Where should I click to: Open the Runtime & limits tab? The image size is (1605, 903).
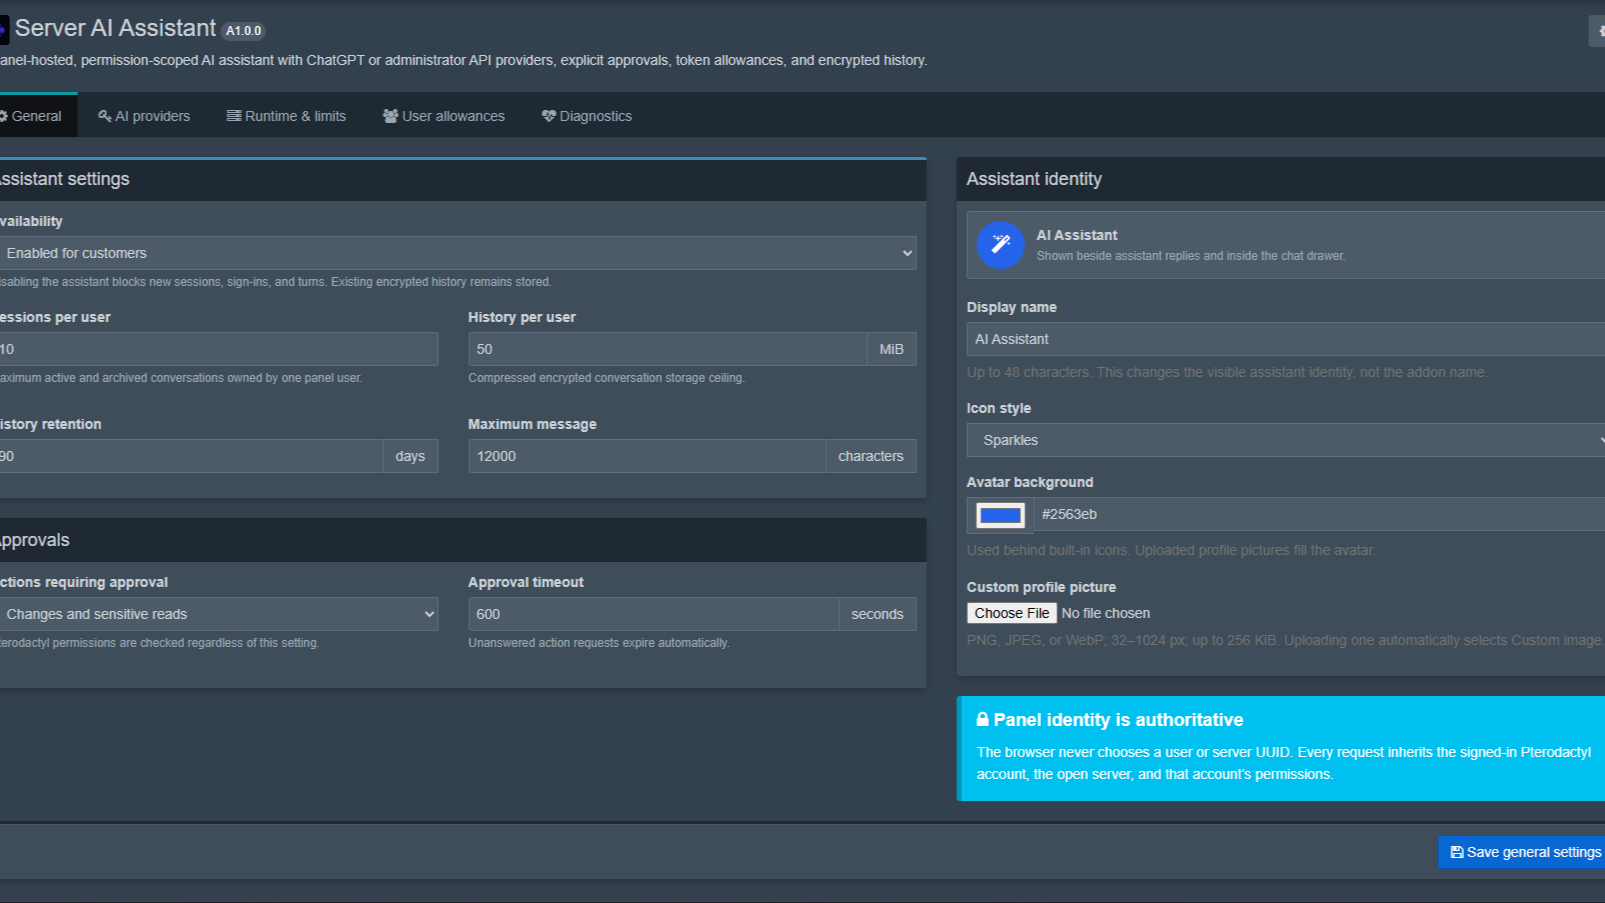(287, 116)
